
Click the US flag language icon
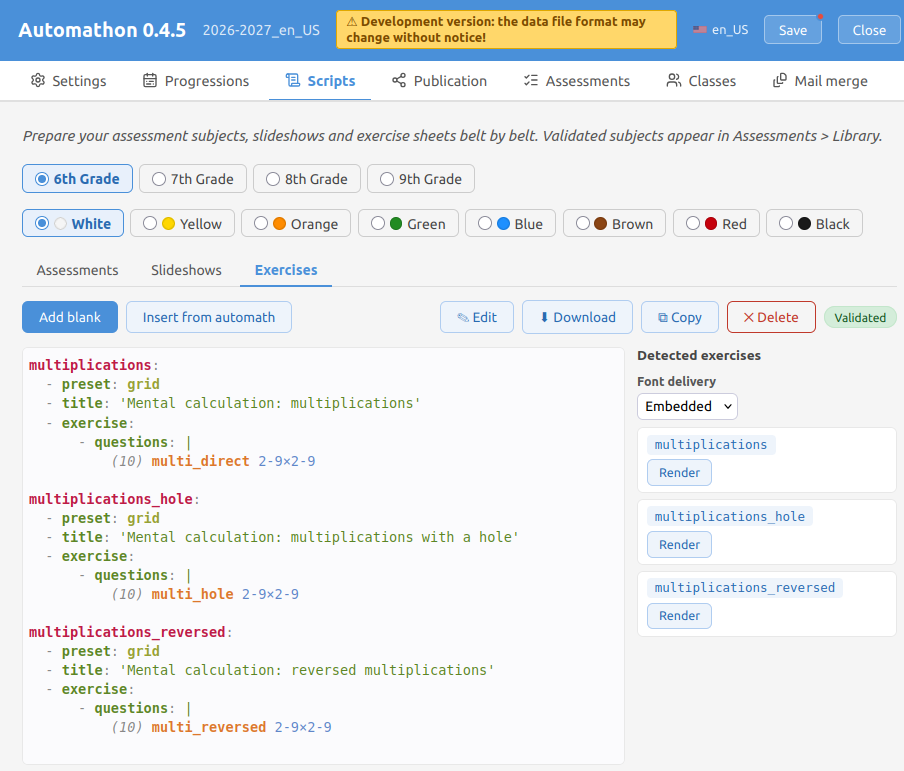700,29
